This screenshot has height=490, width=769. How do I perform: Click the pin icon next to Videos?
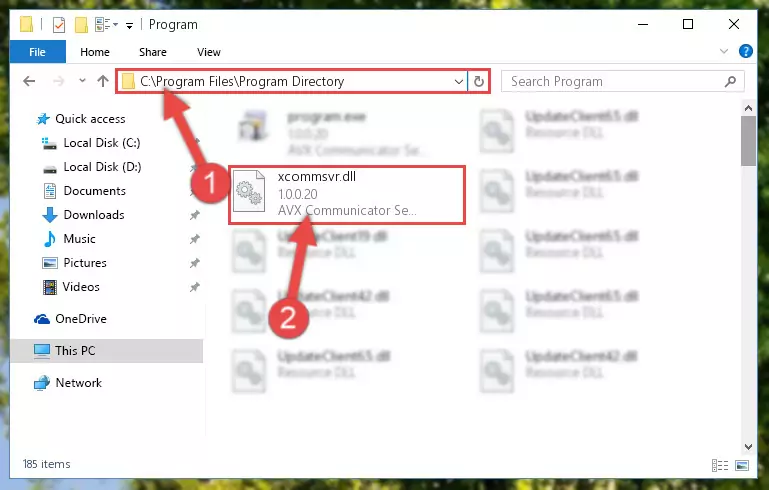pyautogui.click(x=195, y=287)
